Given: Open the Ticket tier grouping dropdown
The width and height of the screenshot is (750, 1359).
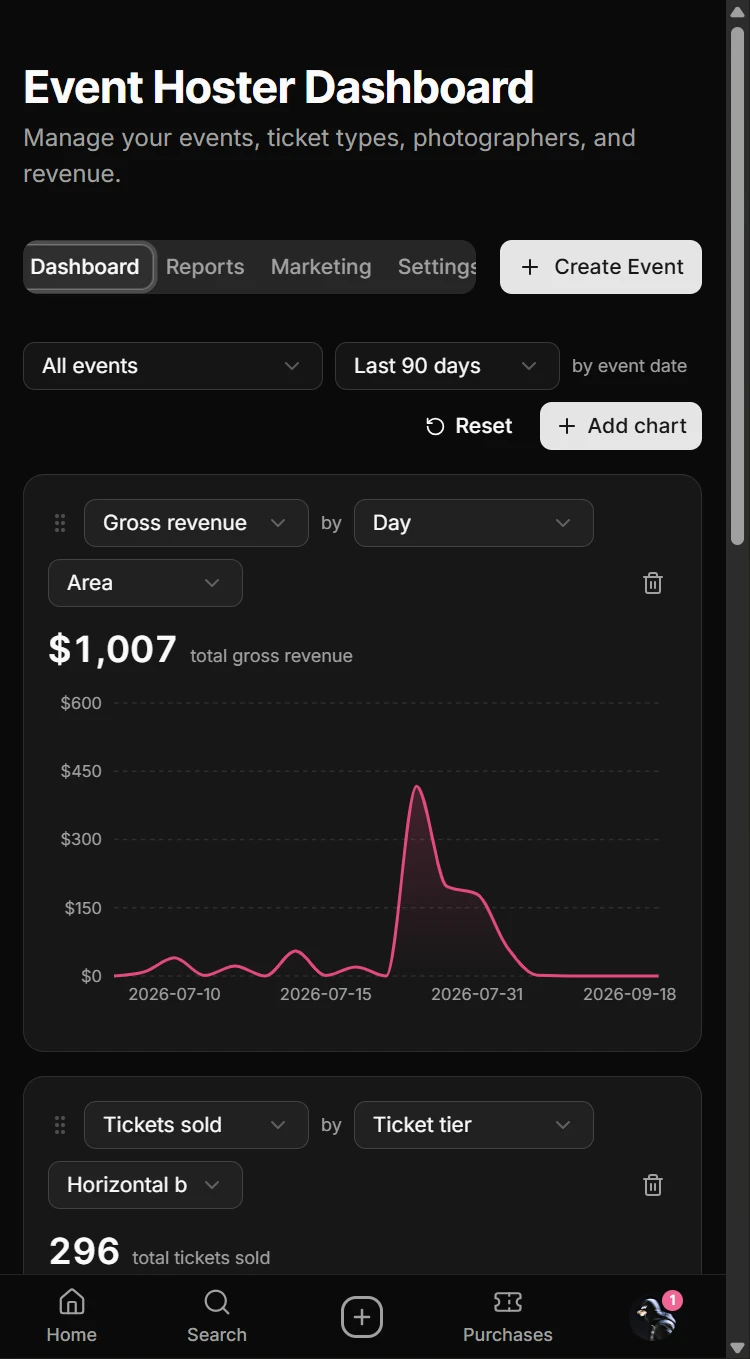Looking at the screenshot, I should [474, 1125].
